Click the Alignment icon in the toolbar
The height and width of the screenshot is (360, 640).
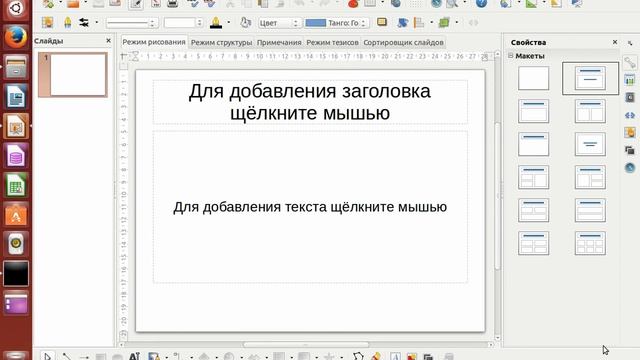(x=419, y=22)
